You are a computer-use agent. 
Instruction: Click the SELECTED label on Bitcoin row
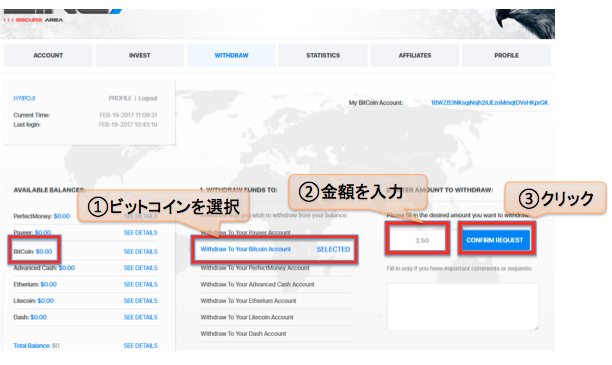pos(333,249)
